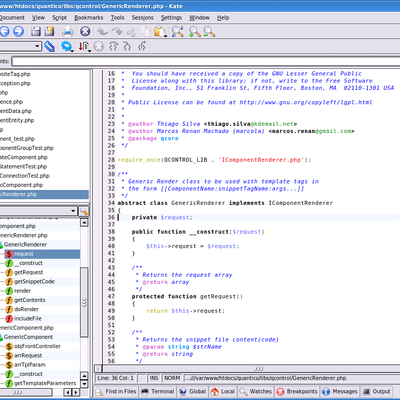Viewport: 400px width, 400px height.
Task: Click the red-arrow run script icon
Action: pos(85,47)
